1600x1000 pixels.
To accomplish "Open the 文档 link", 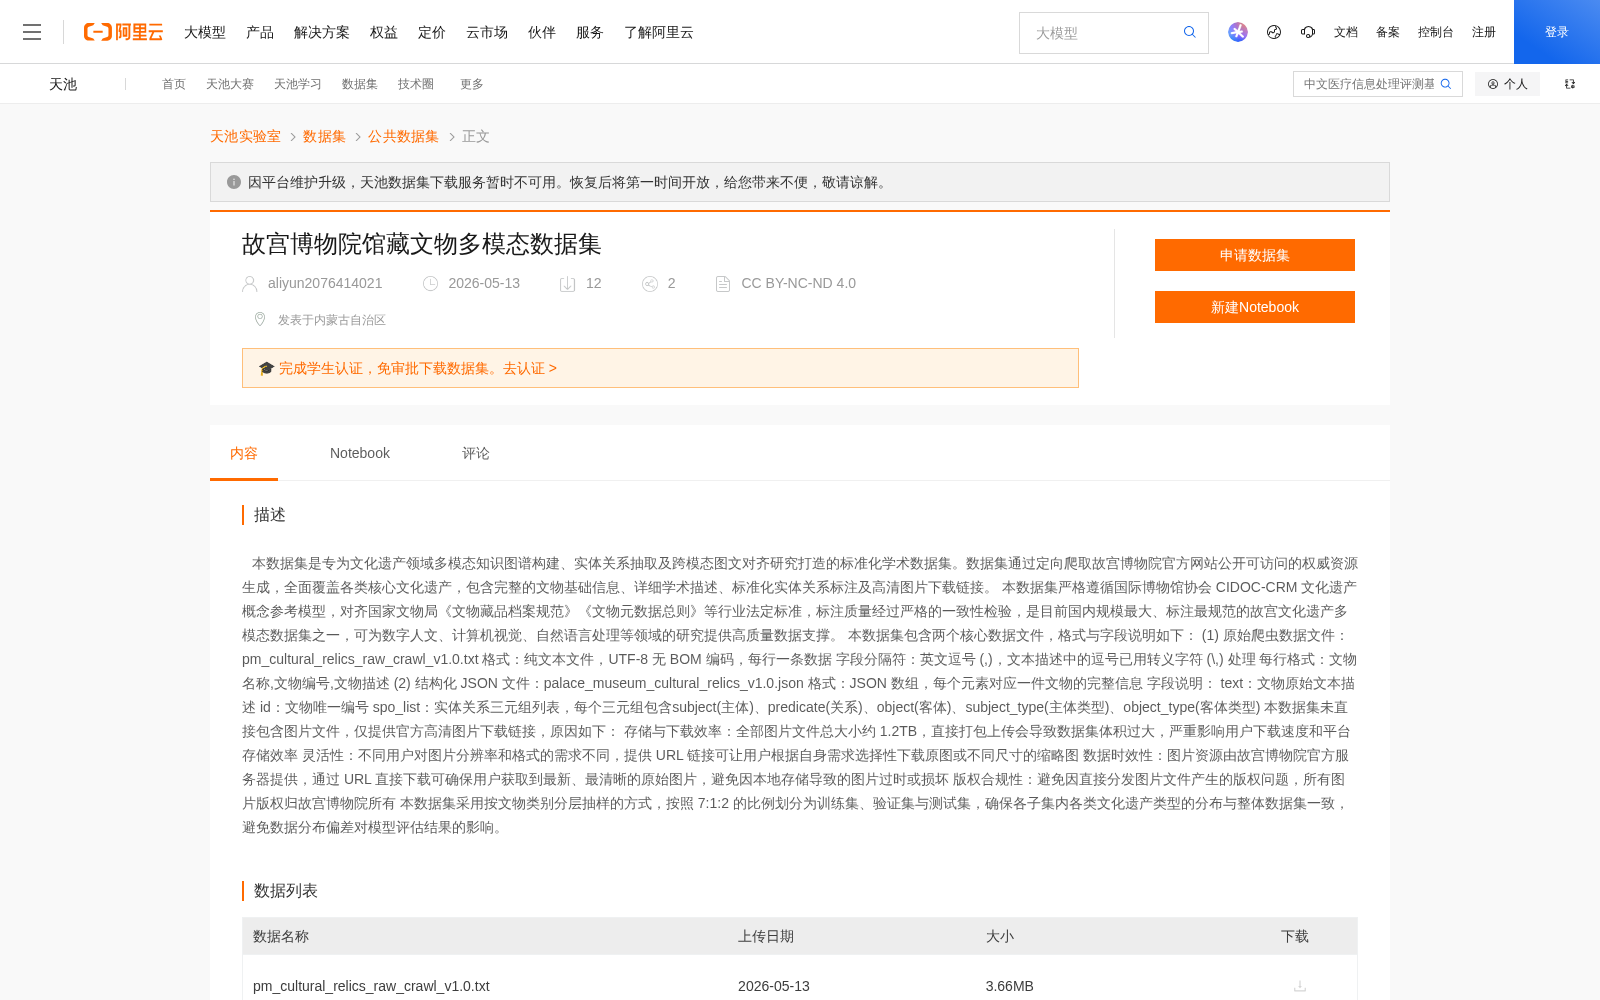I will [1346, 32].
